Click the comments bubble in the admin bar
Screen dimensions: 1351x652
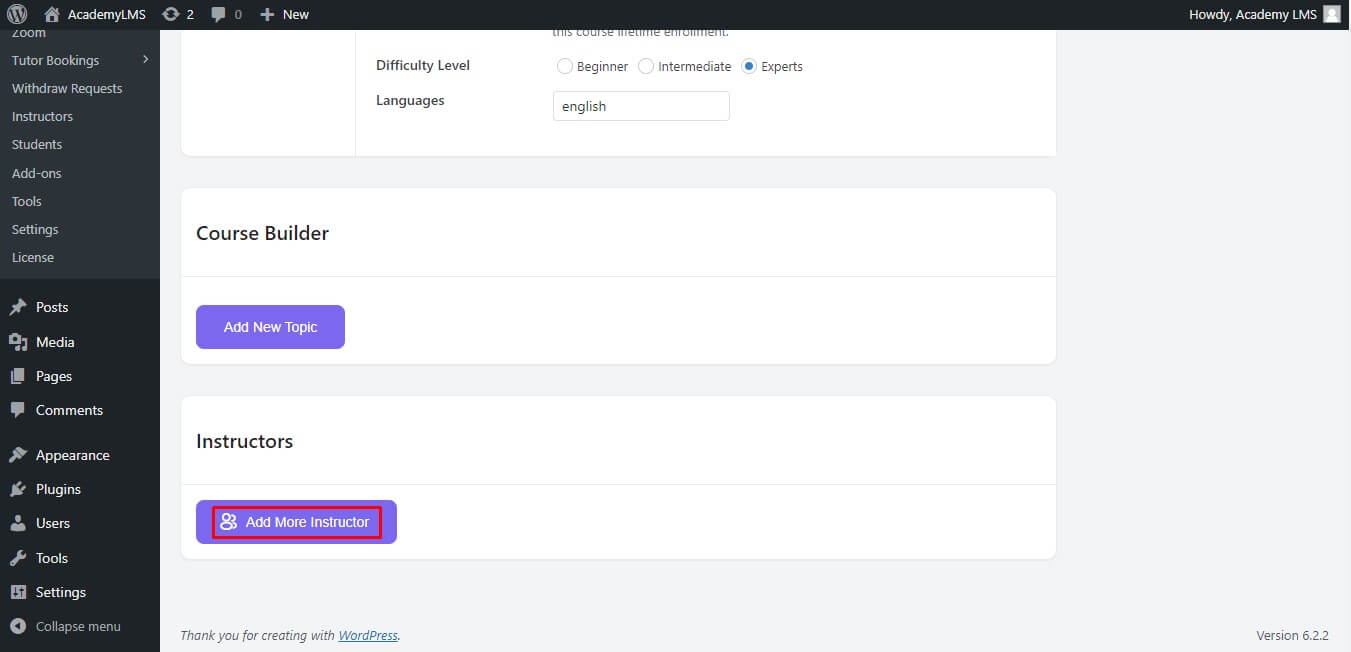219,14
